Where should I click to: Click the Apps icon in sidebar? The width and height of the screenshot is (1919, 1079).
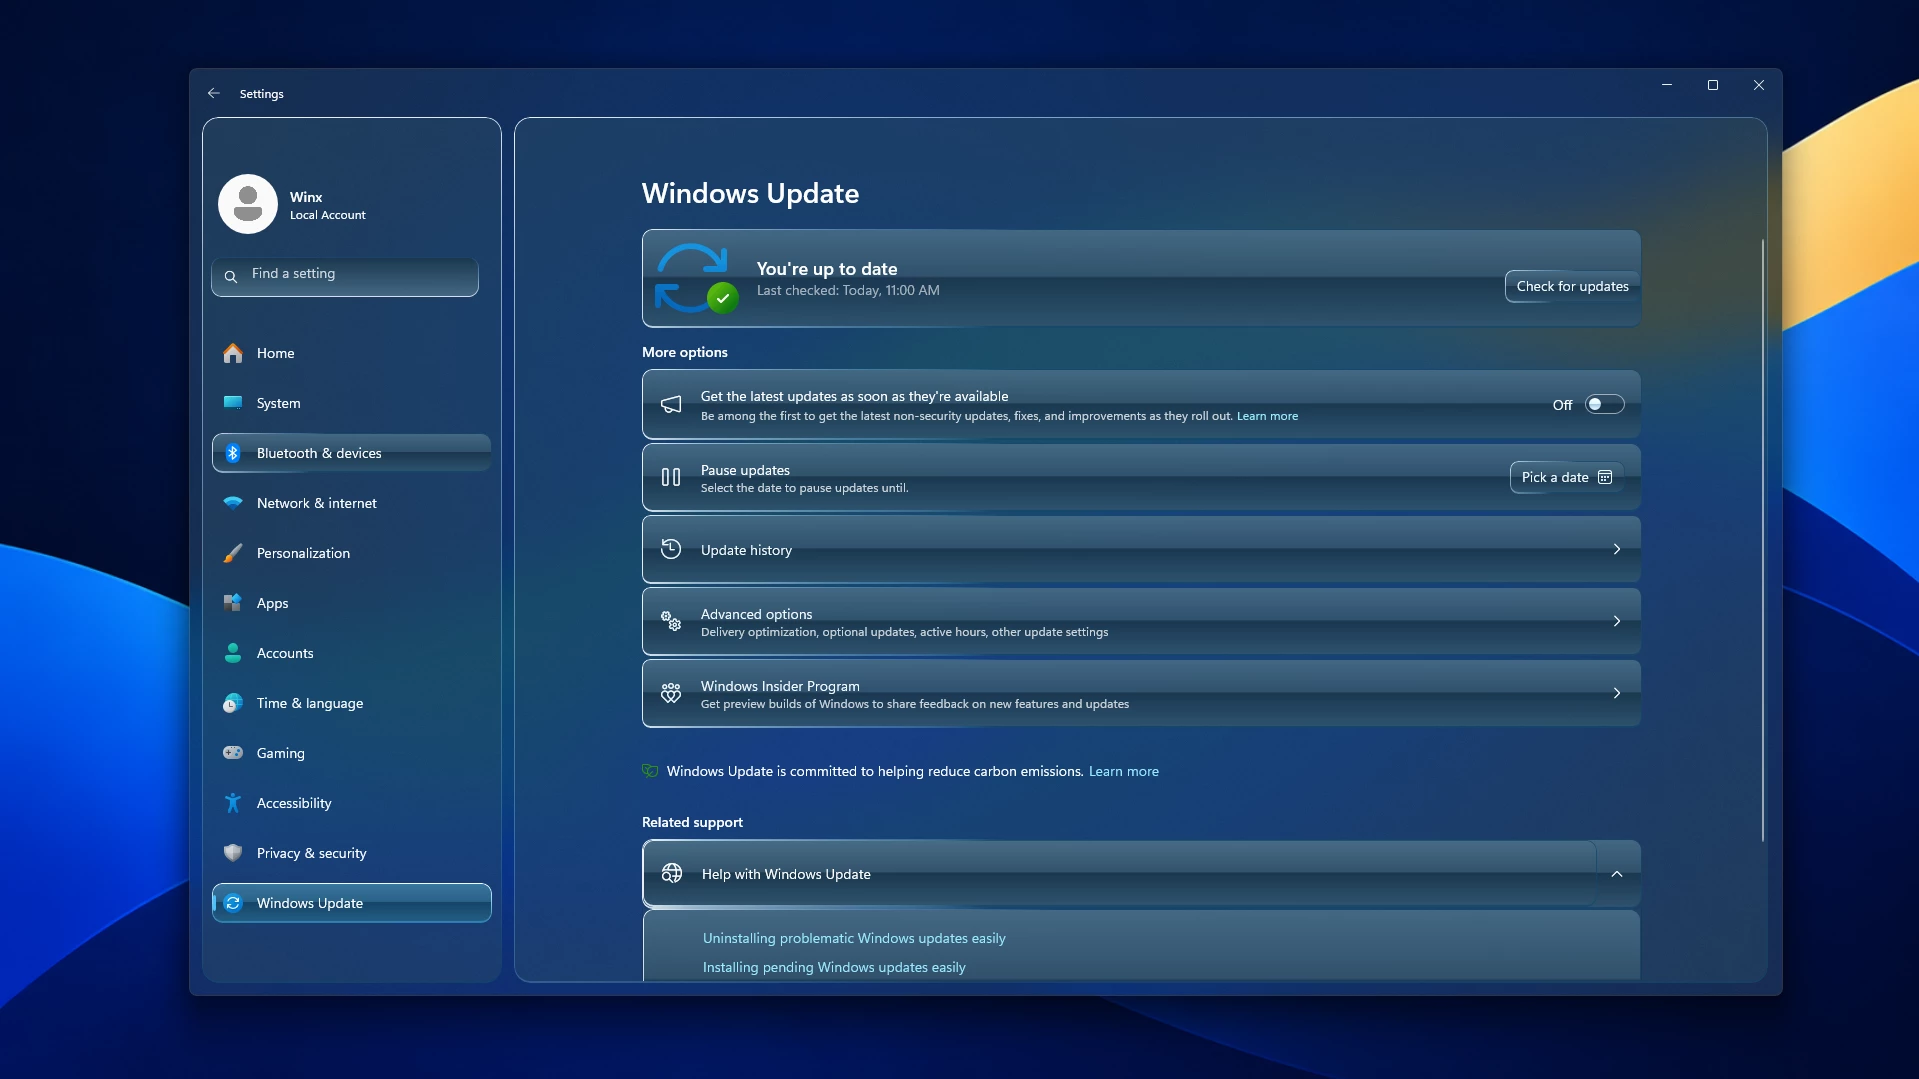233,603
